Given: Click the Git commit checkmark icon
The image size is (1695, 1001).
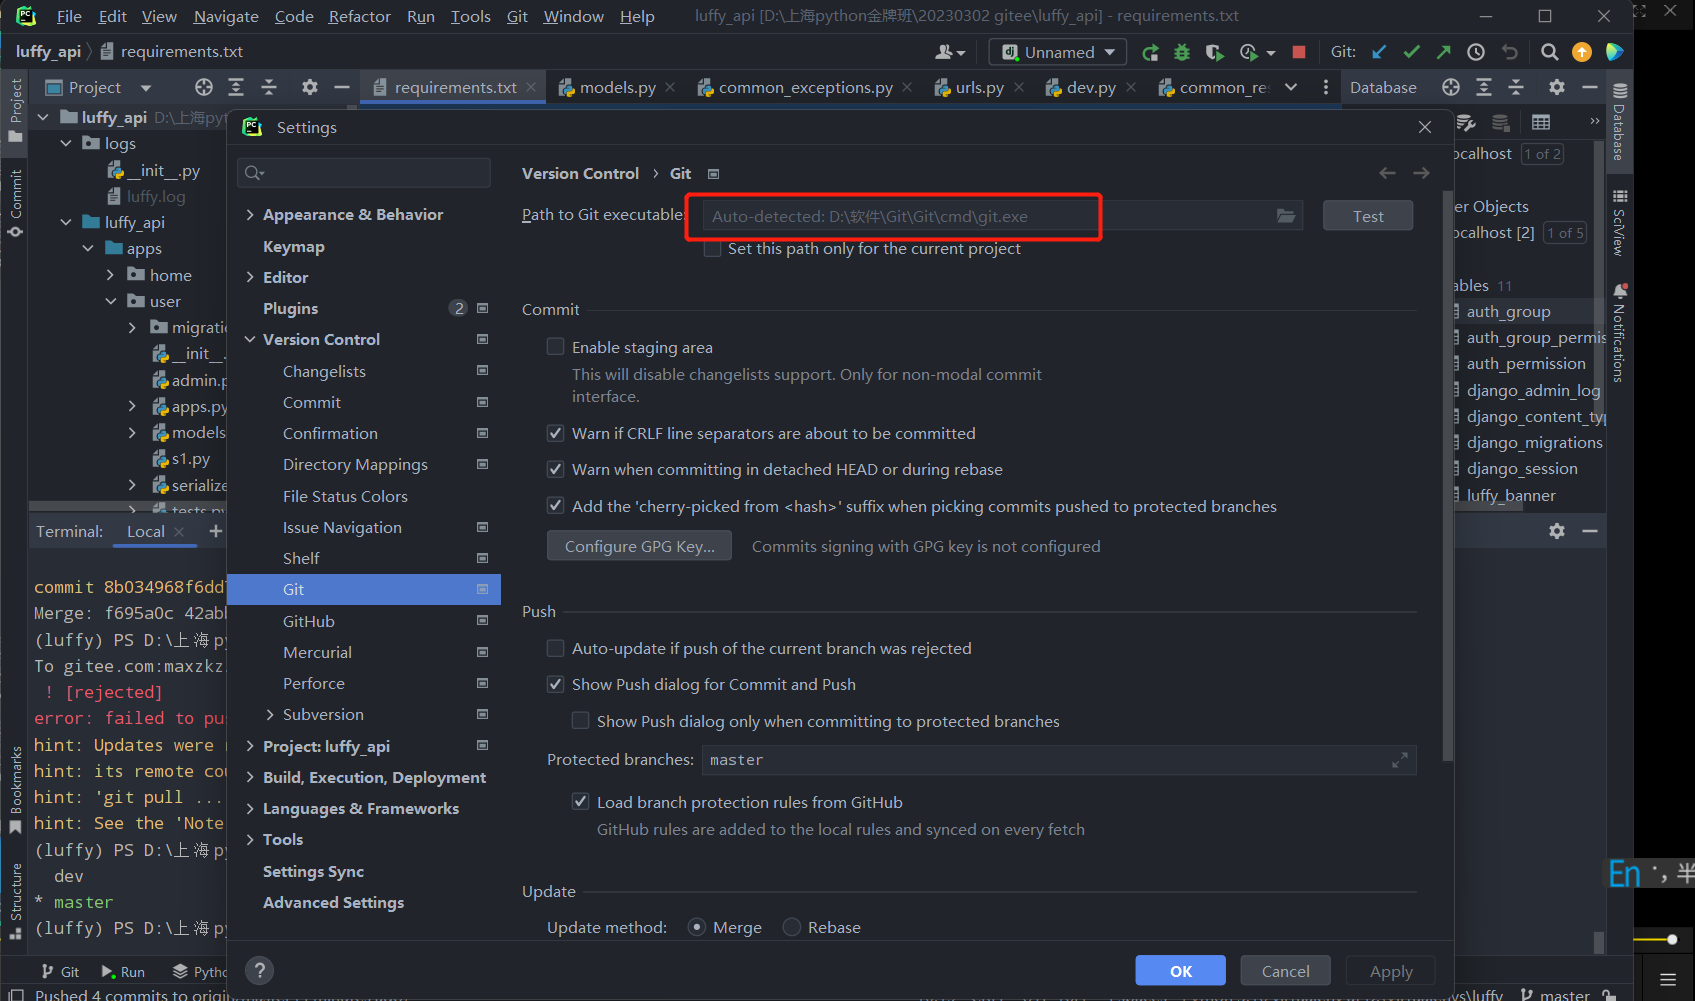Looking at the screenshot, I should point(1411,52).
